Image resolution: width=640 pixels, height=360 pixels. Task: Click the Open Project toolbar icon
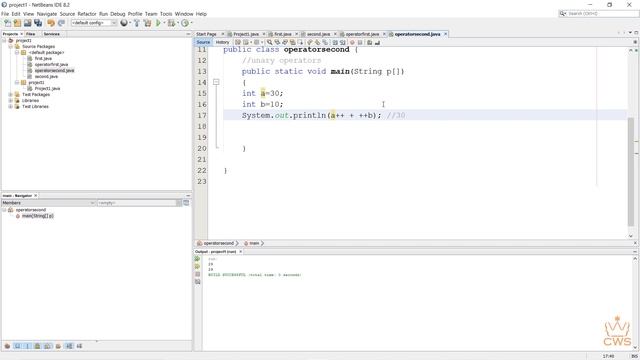tap(28, 23)
